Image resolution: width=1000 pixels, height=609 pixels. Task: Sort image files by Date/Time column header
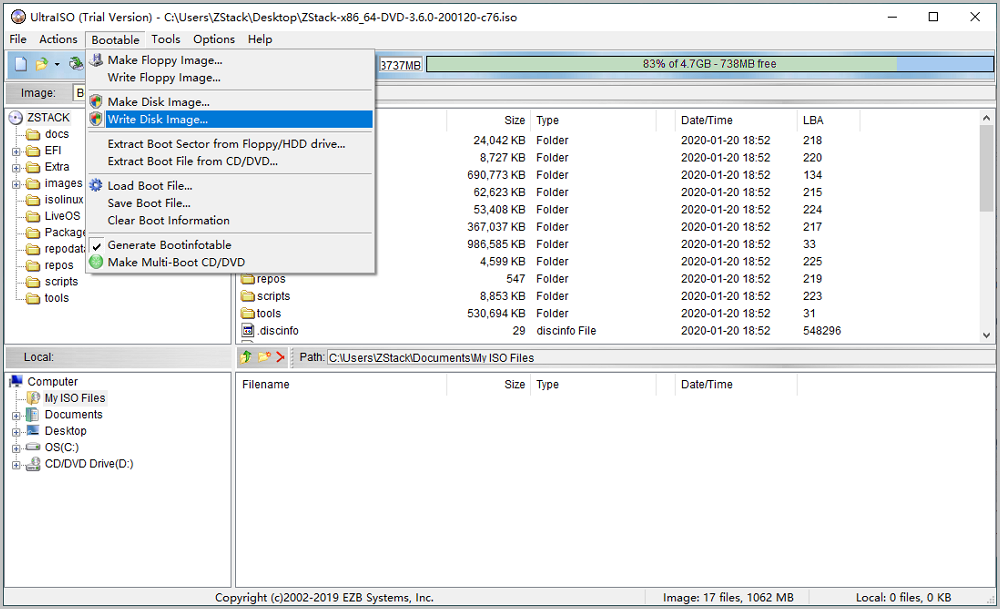coord(707,120)
